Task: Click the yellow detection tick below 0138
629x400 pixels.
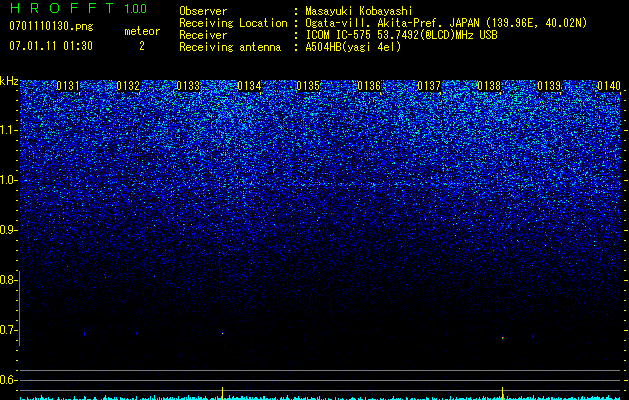Action: [503, 393]
